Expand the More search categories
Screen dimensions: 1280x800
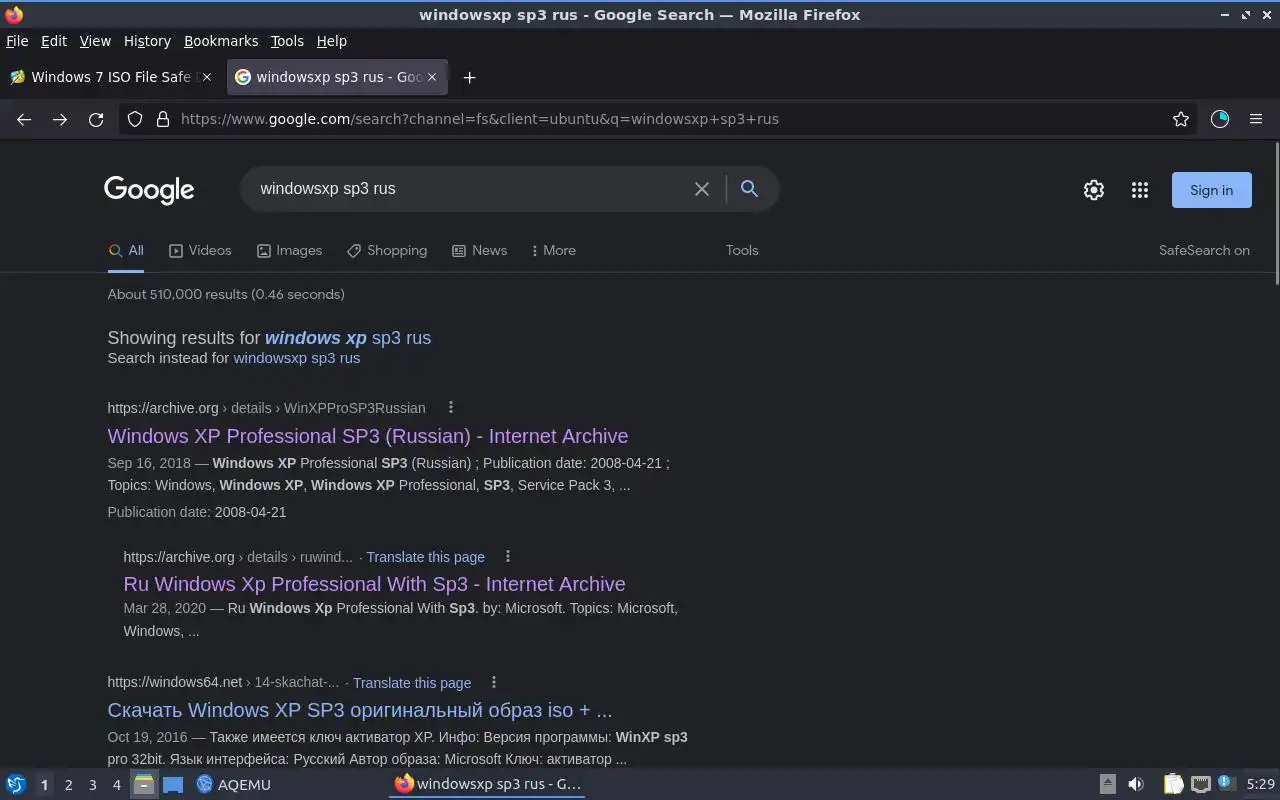click(554, 251)
